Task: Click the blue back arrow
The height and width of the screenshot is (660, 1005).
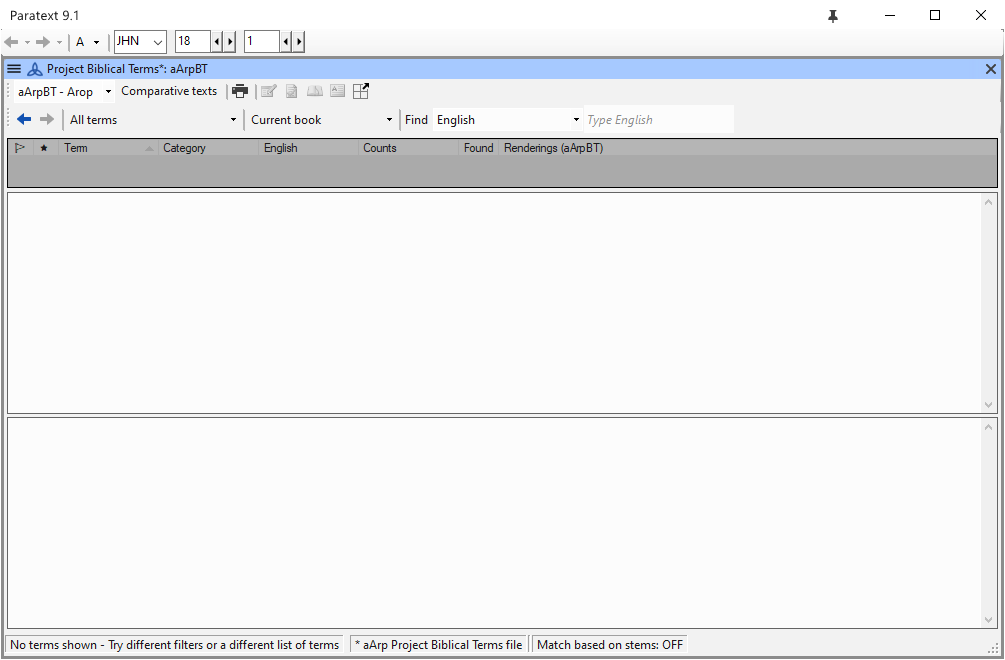Action: click(24, 119)
